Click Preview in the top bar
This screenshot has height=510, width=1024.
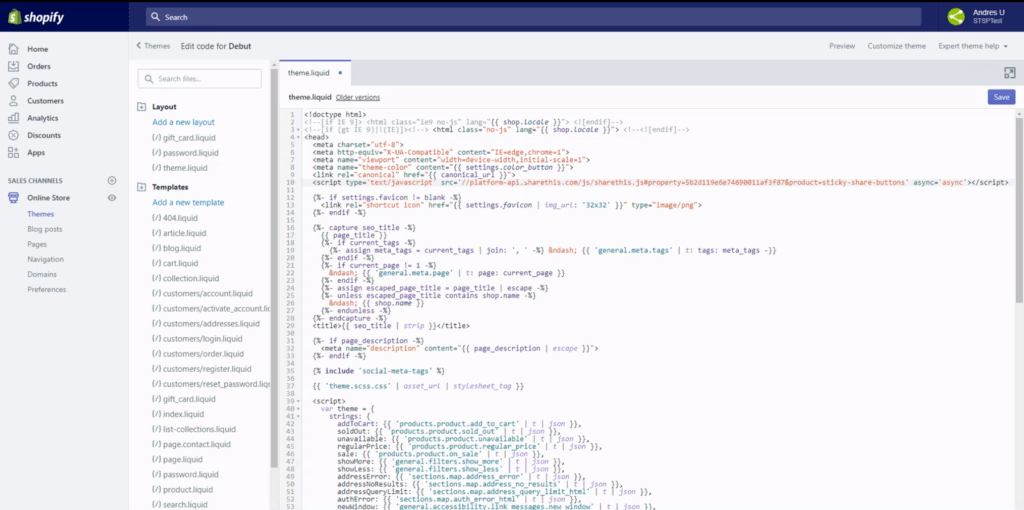[842, 46]
